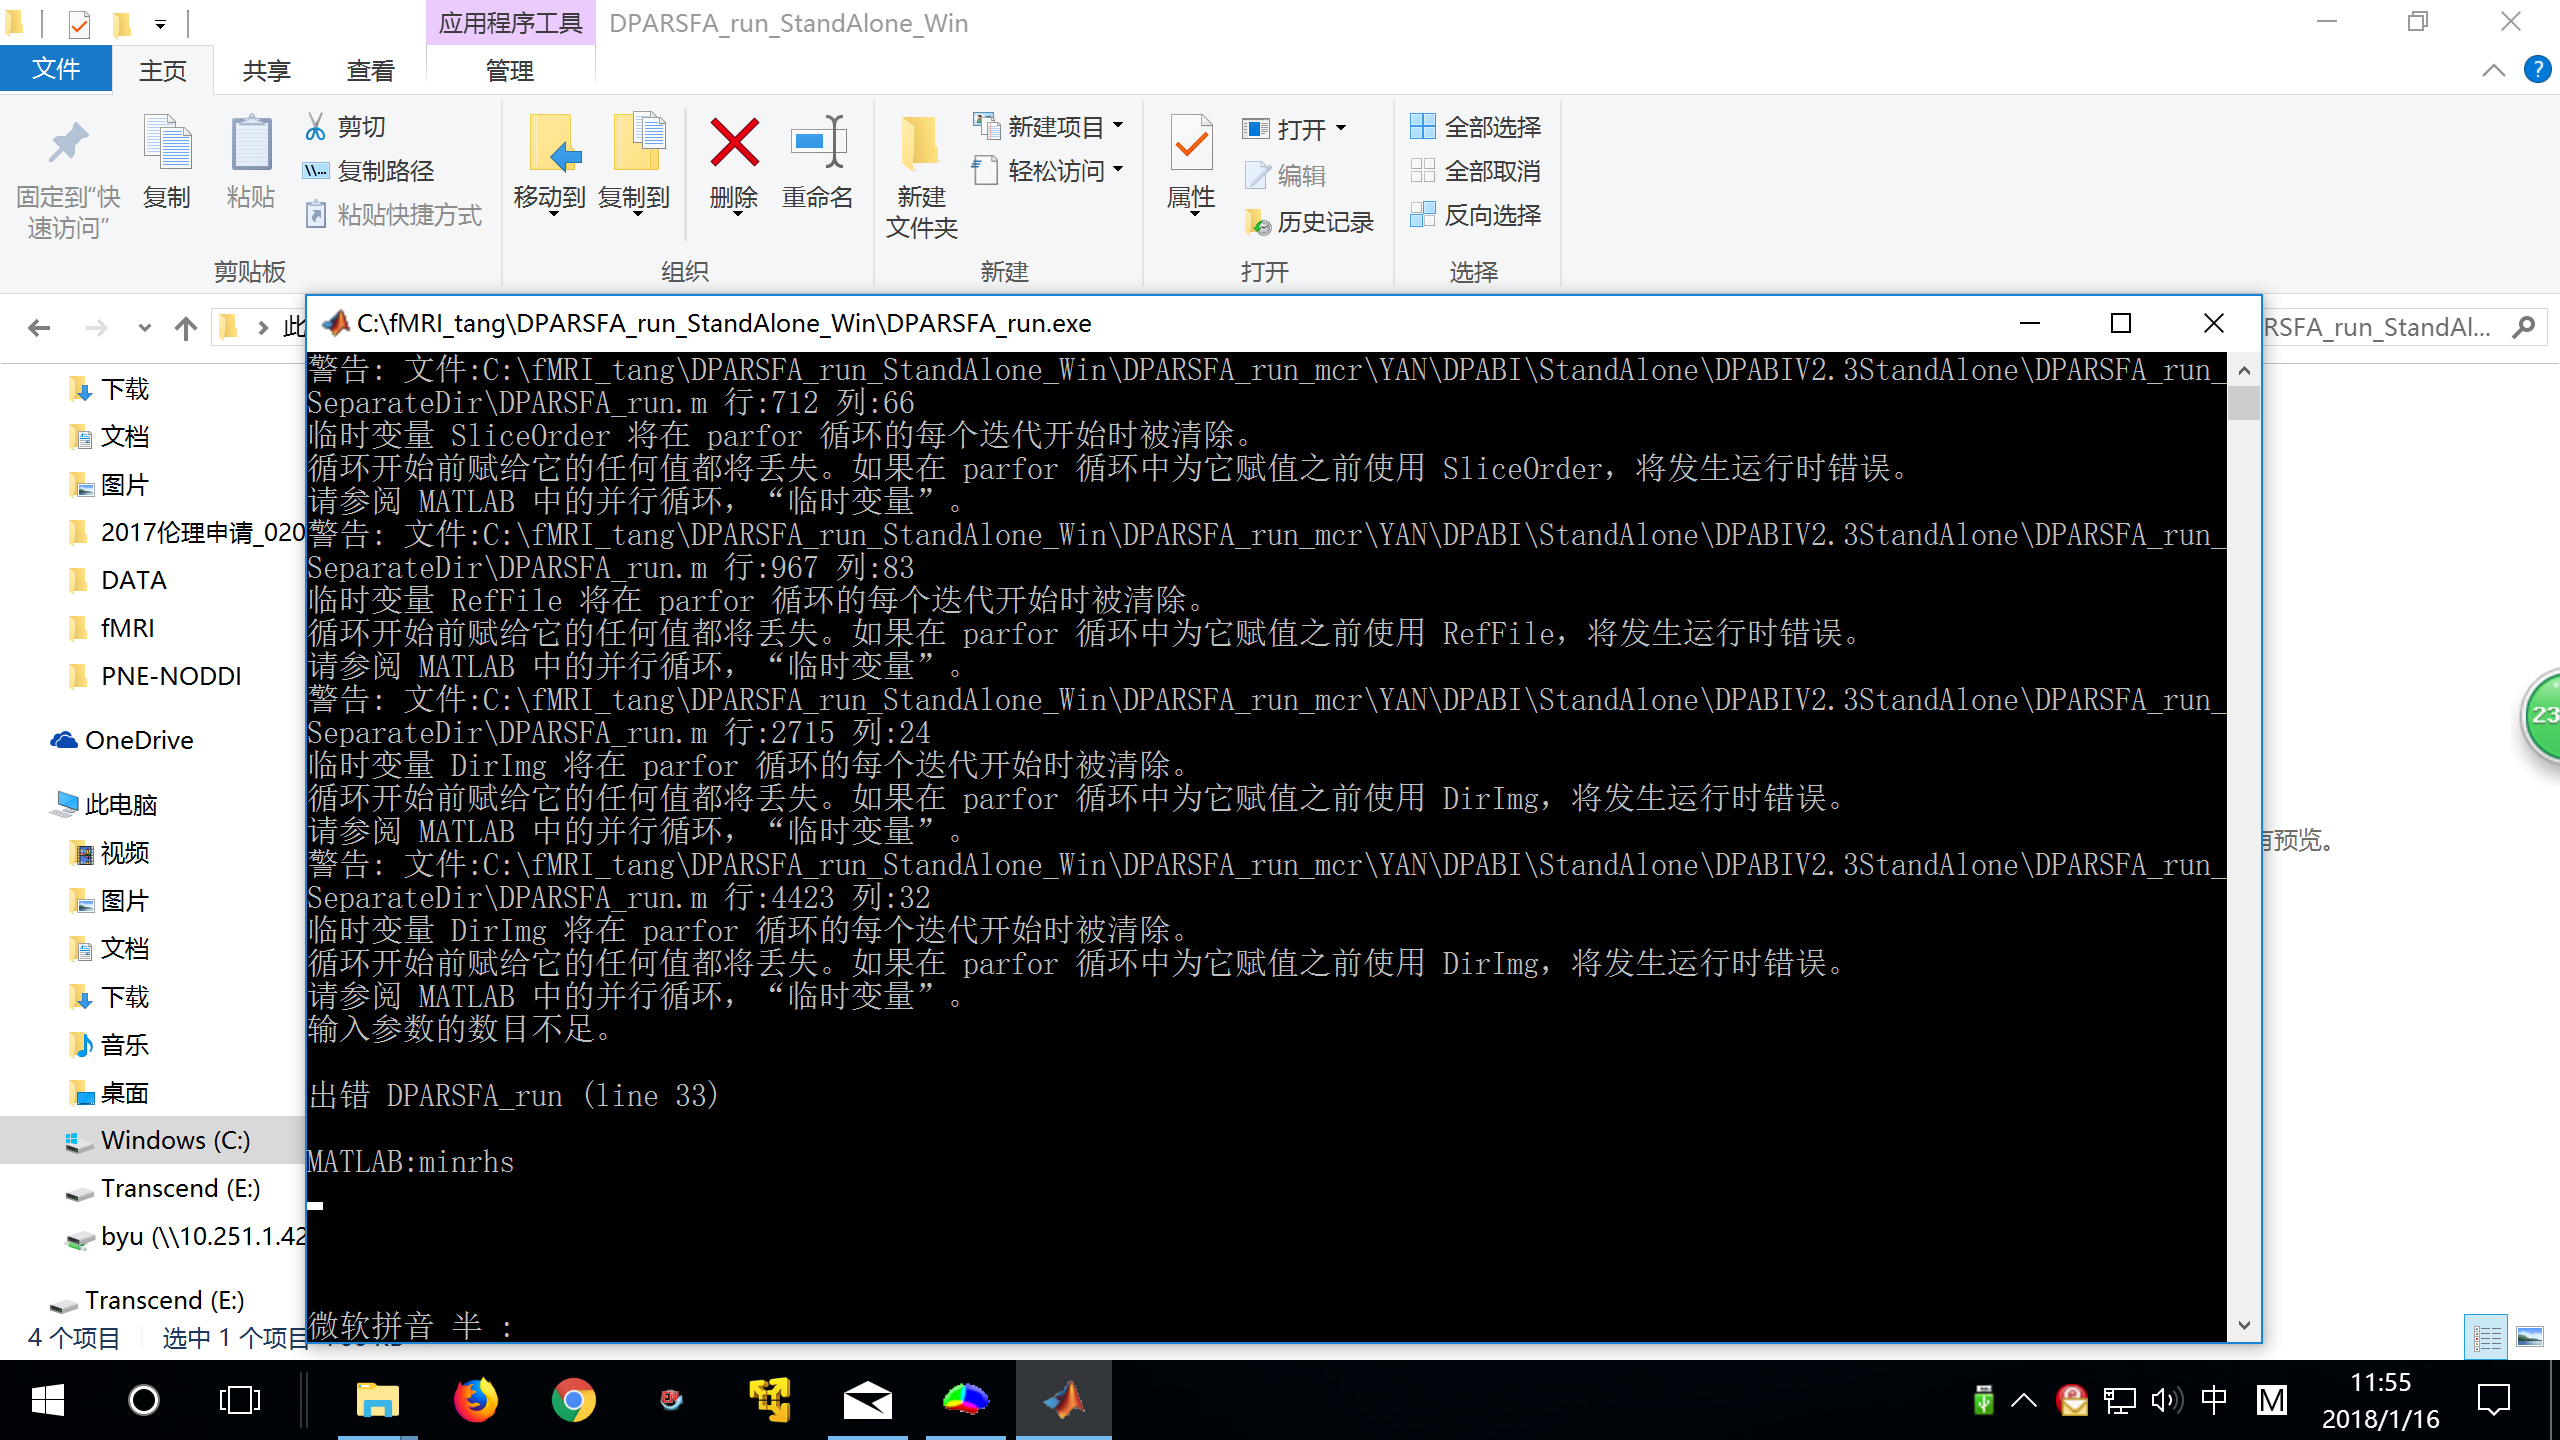Open Cortana search circle
2560x1440 pixels.
tap(144, 1400)
